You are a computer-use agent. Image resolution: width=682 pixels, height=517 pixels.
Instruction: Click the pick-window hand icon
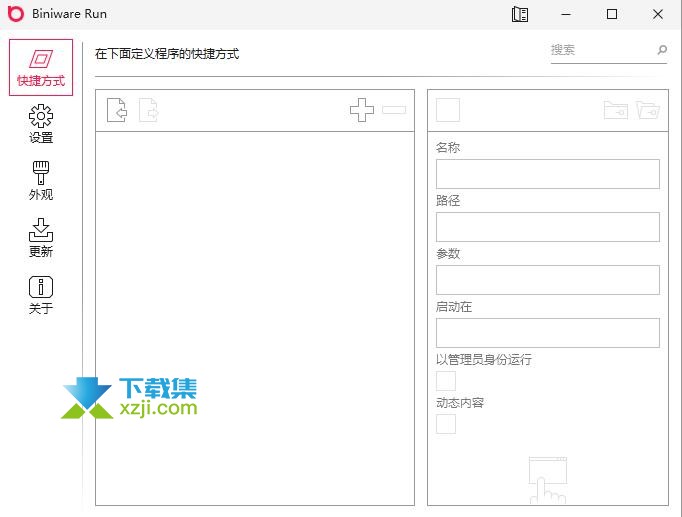coord(548,480)
